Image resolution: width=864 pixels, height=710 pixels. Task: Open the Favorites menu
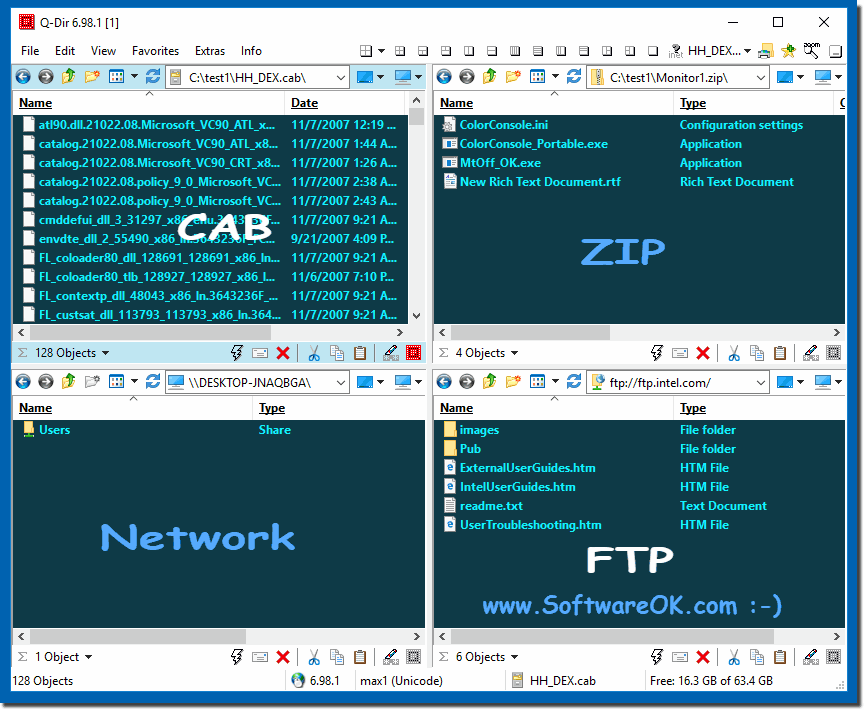coord(155,51)
